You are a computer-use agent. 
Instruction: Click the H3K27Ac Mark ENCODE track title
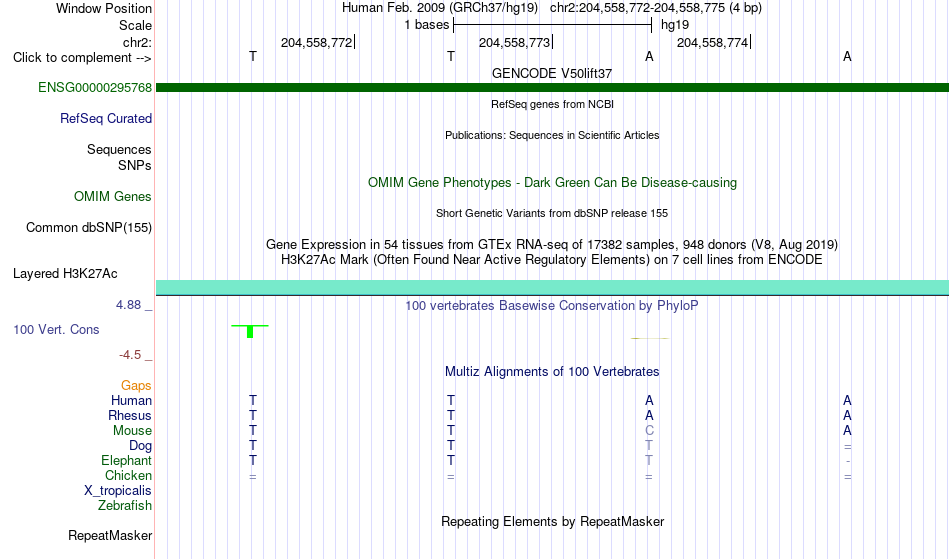pos(552,260)
